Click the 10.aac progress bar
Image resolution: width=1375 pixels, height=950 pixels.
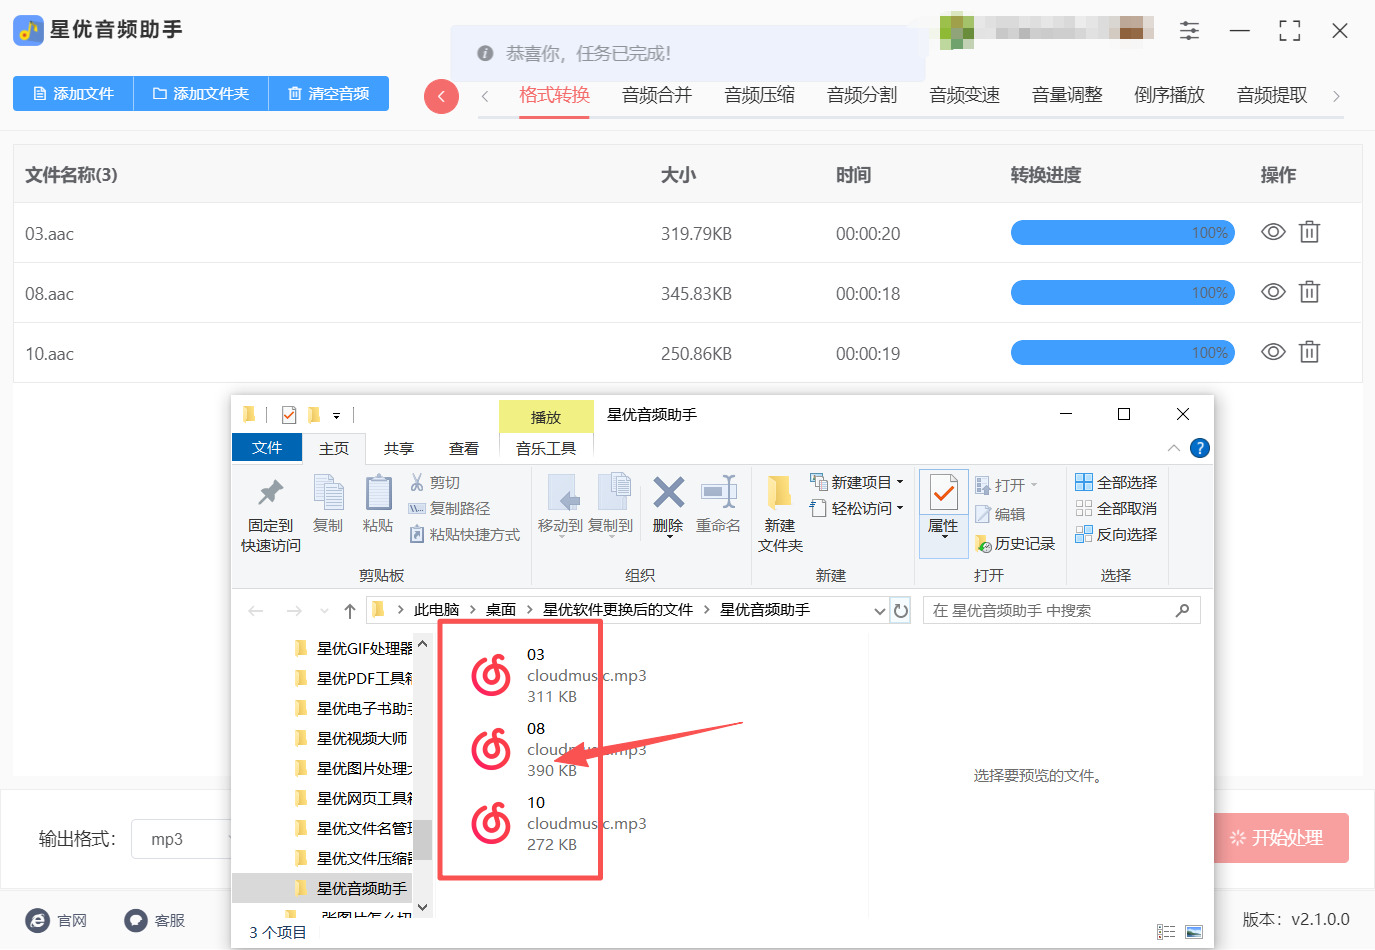click(x=1123, y=352)
